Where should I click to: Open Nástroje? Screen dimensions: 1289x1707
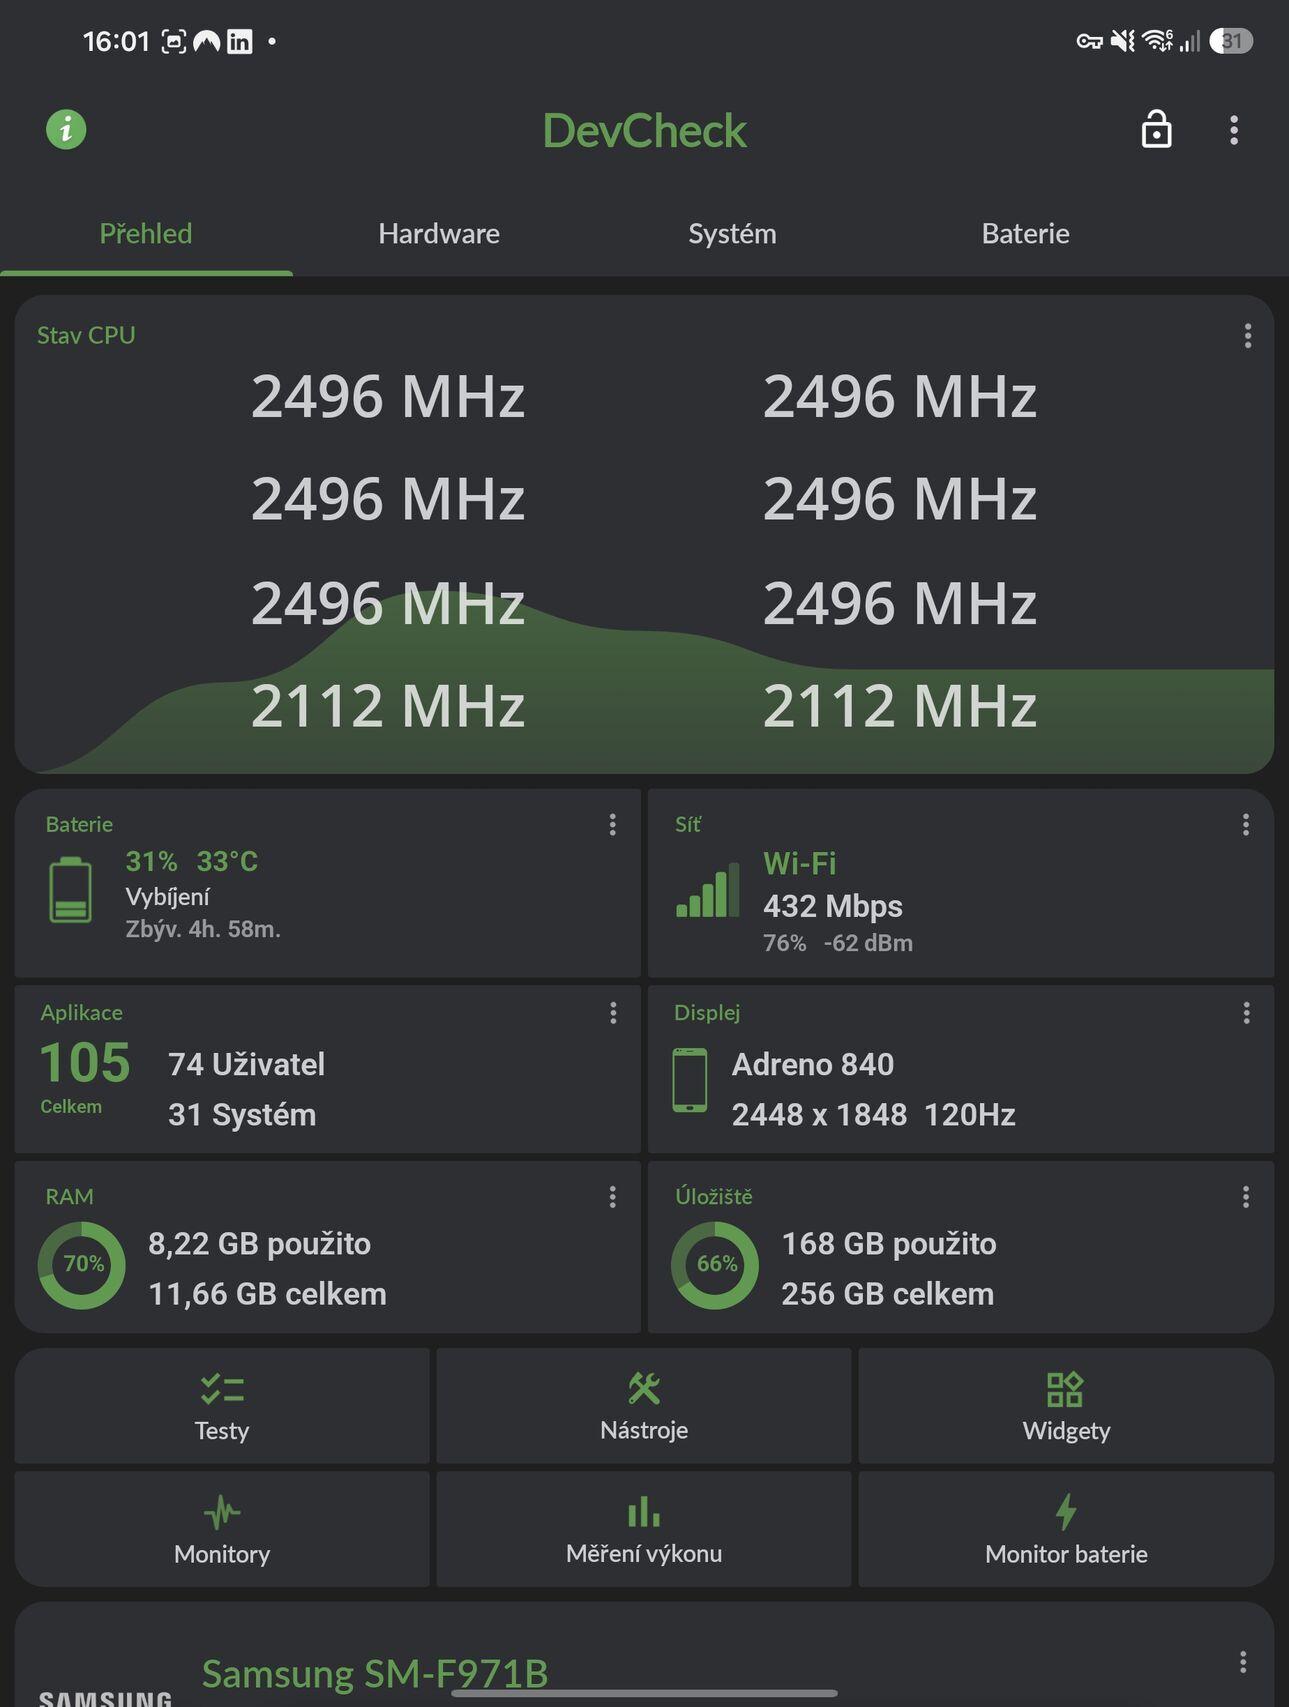tap(644, 1406)
